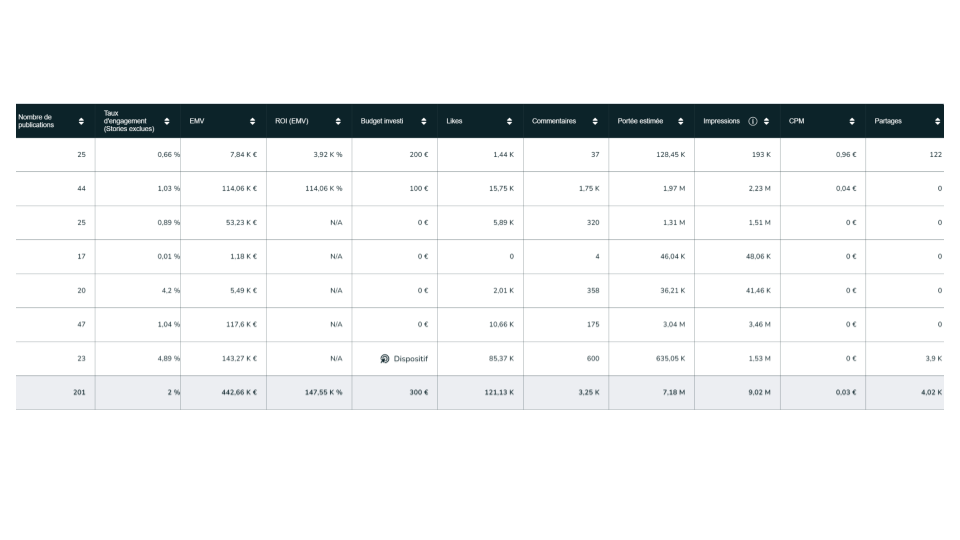Image resolution: width=960 pixels, height=540 pixels.
Task: Click the ROI (EMV) header label
Action: pyautogui.click(x=292, y=121)
